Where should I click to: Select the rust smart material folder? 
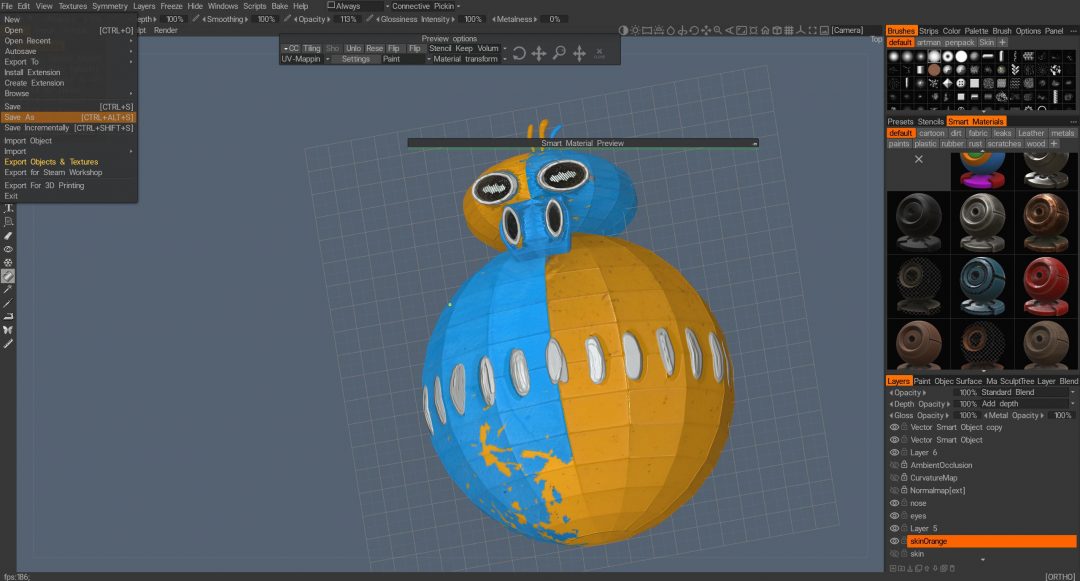click(975, 144)
